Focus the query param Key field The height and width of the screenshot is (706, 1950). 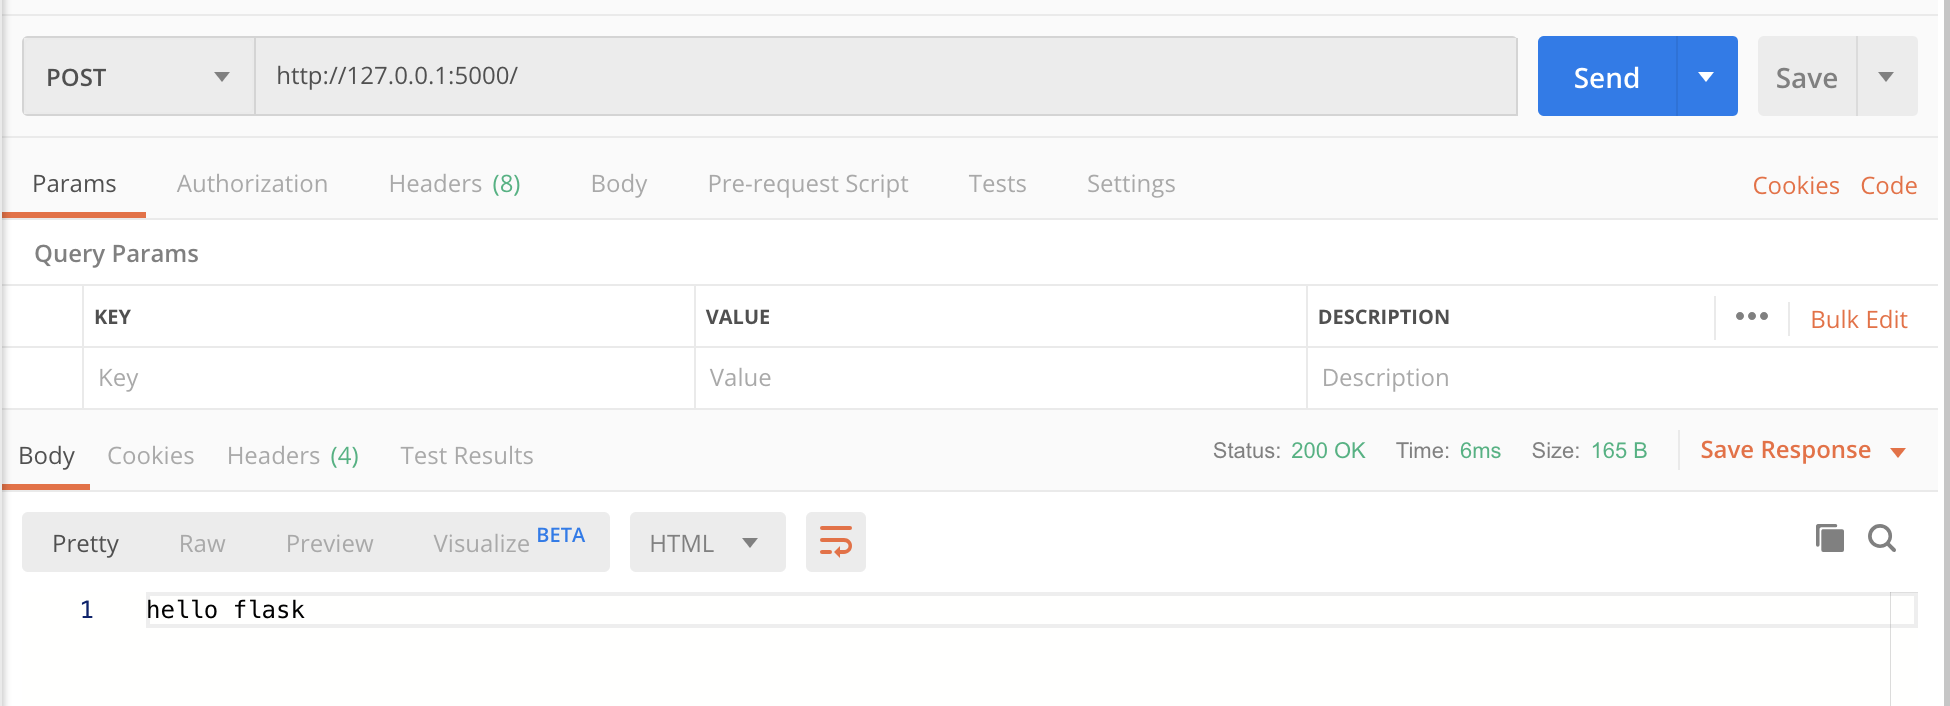click(389, 378)
